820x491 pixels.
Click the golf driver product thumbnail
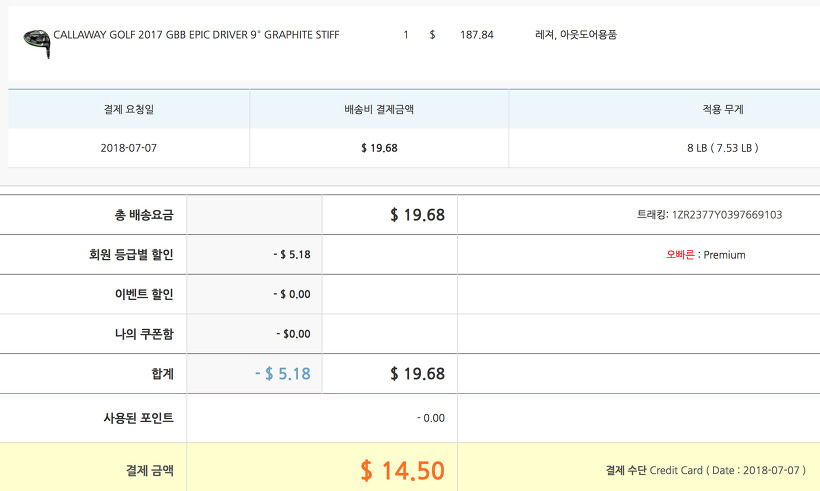(35, 38)
